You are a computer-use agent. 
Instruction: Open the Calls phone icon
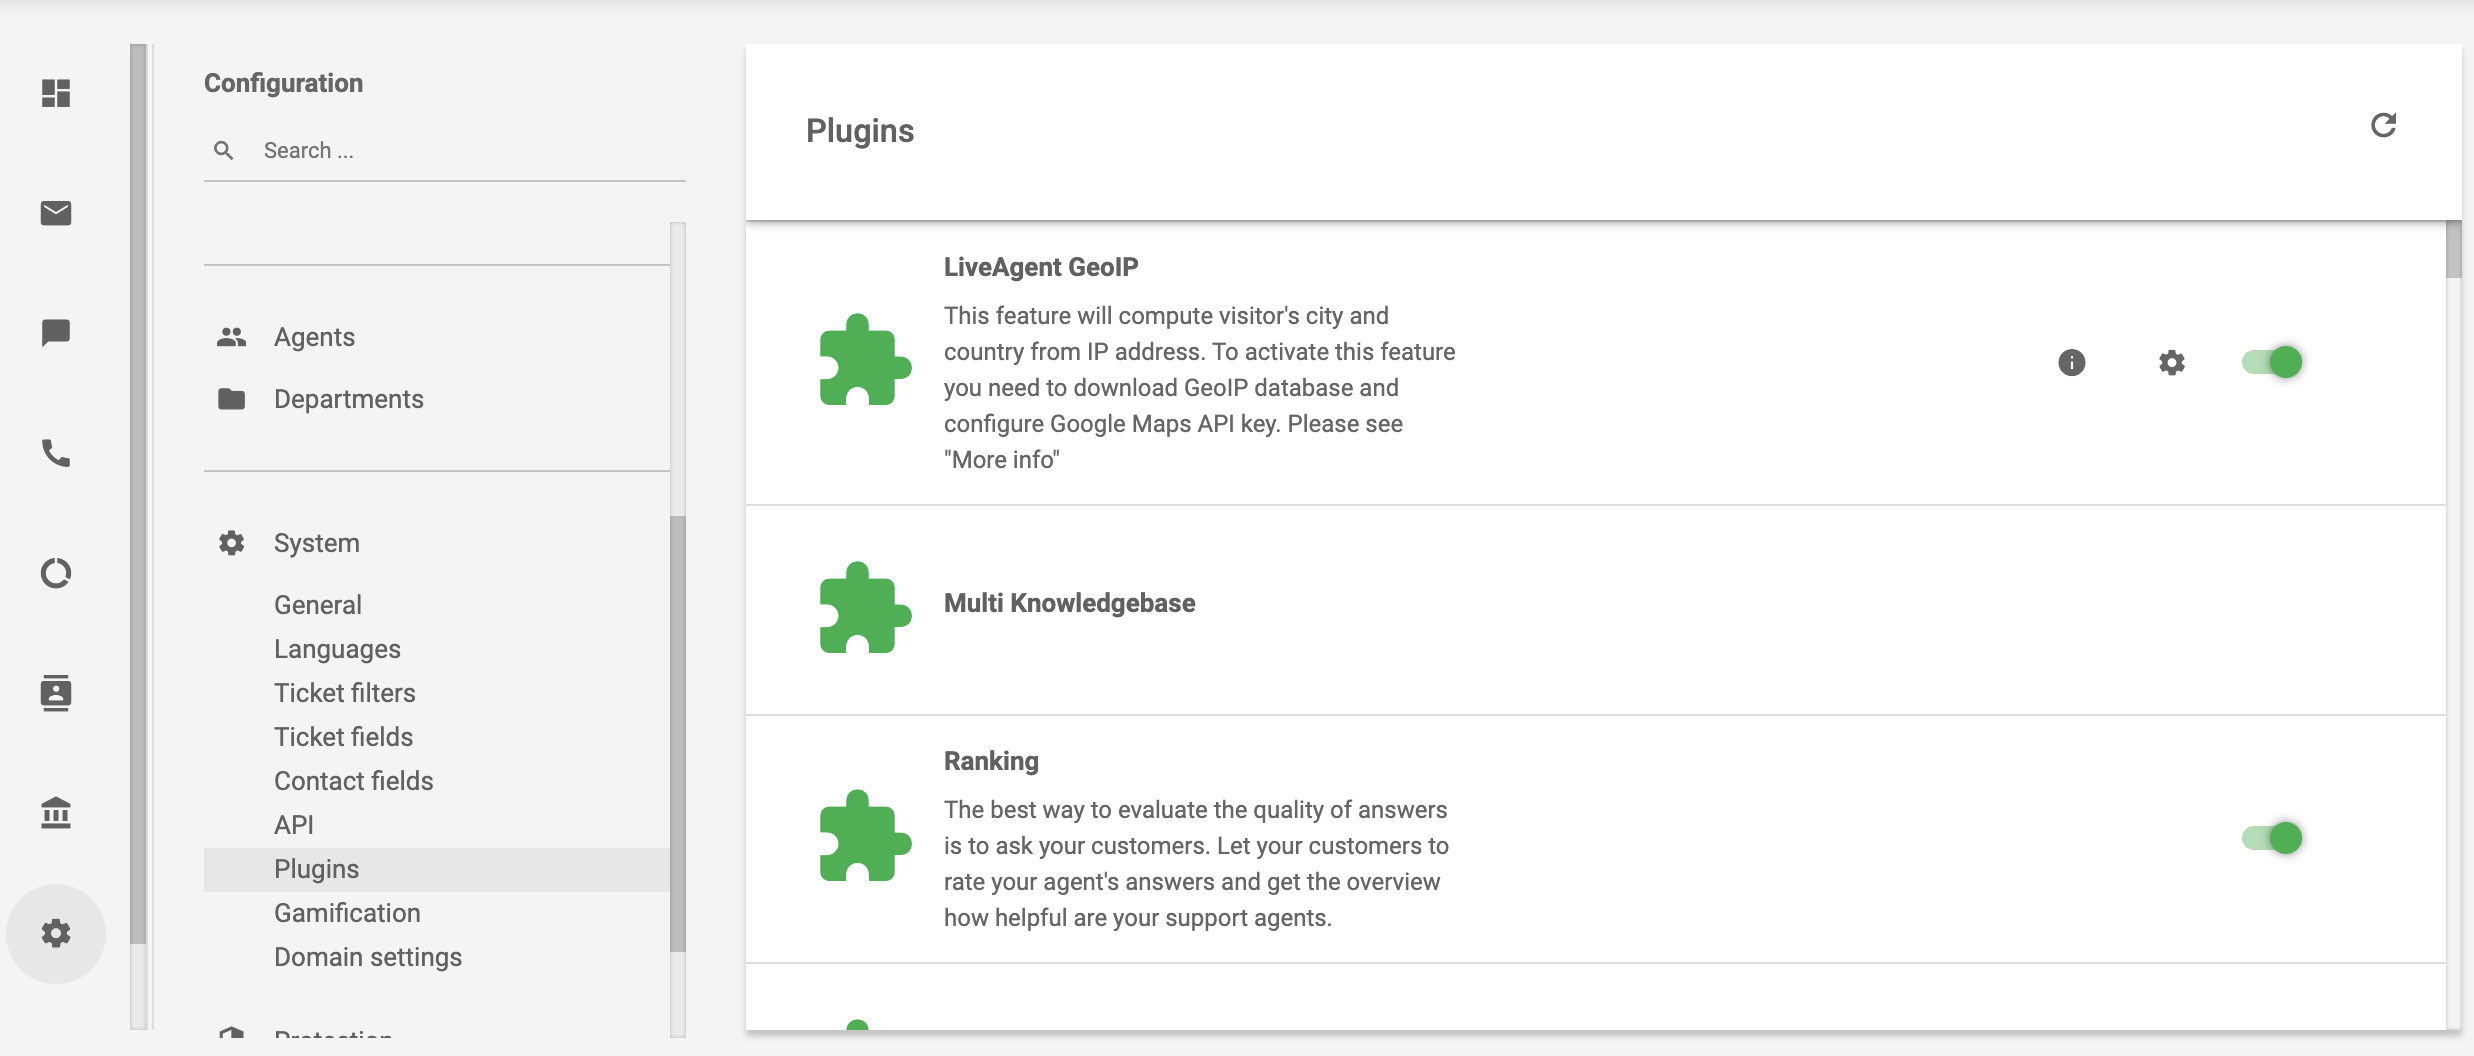click(x=56, y=453)
